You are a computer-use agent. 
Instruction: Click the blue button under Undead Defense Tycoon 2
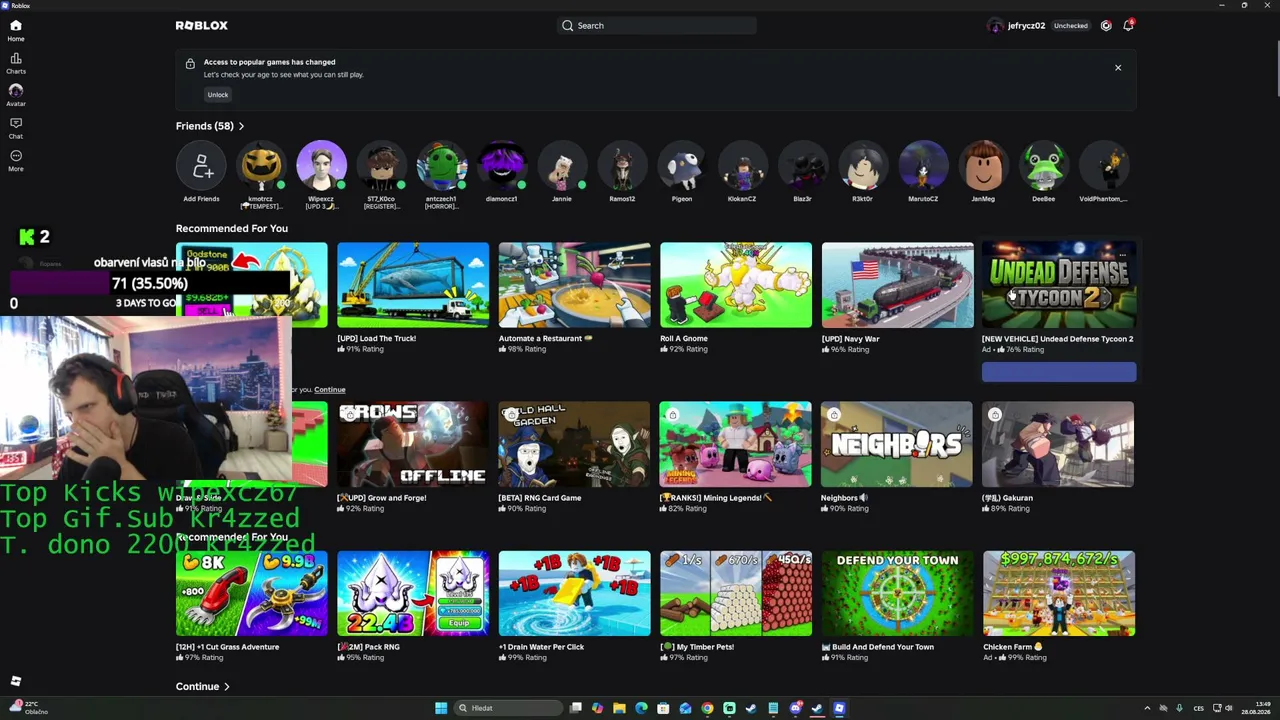[1059, 372]
